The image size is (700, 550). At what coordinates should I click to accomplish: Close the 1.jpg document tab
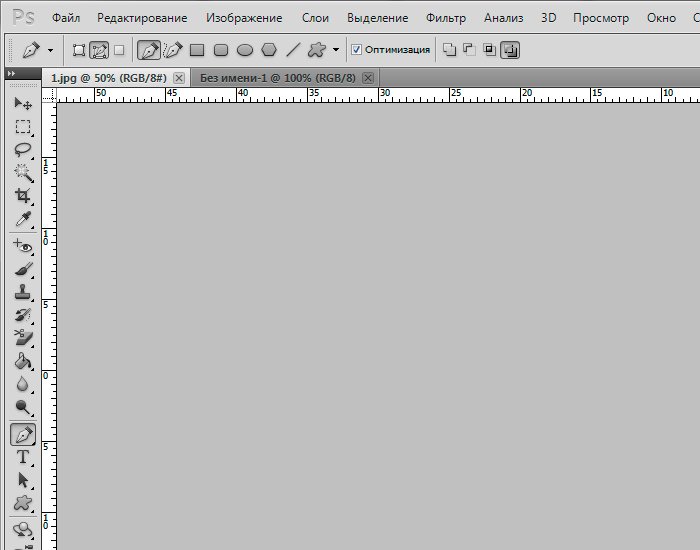[x=179, y=78]
